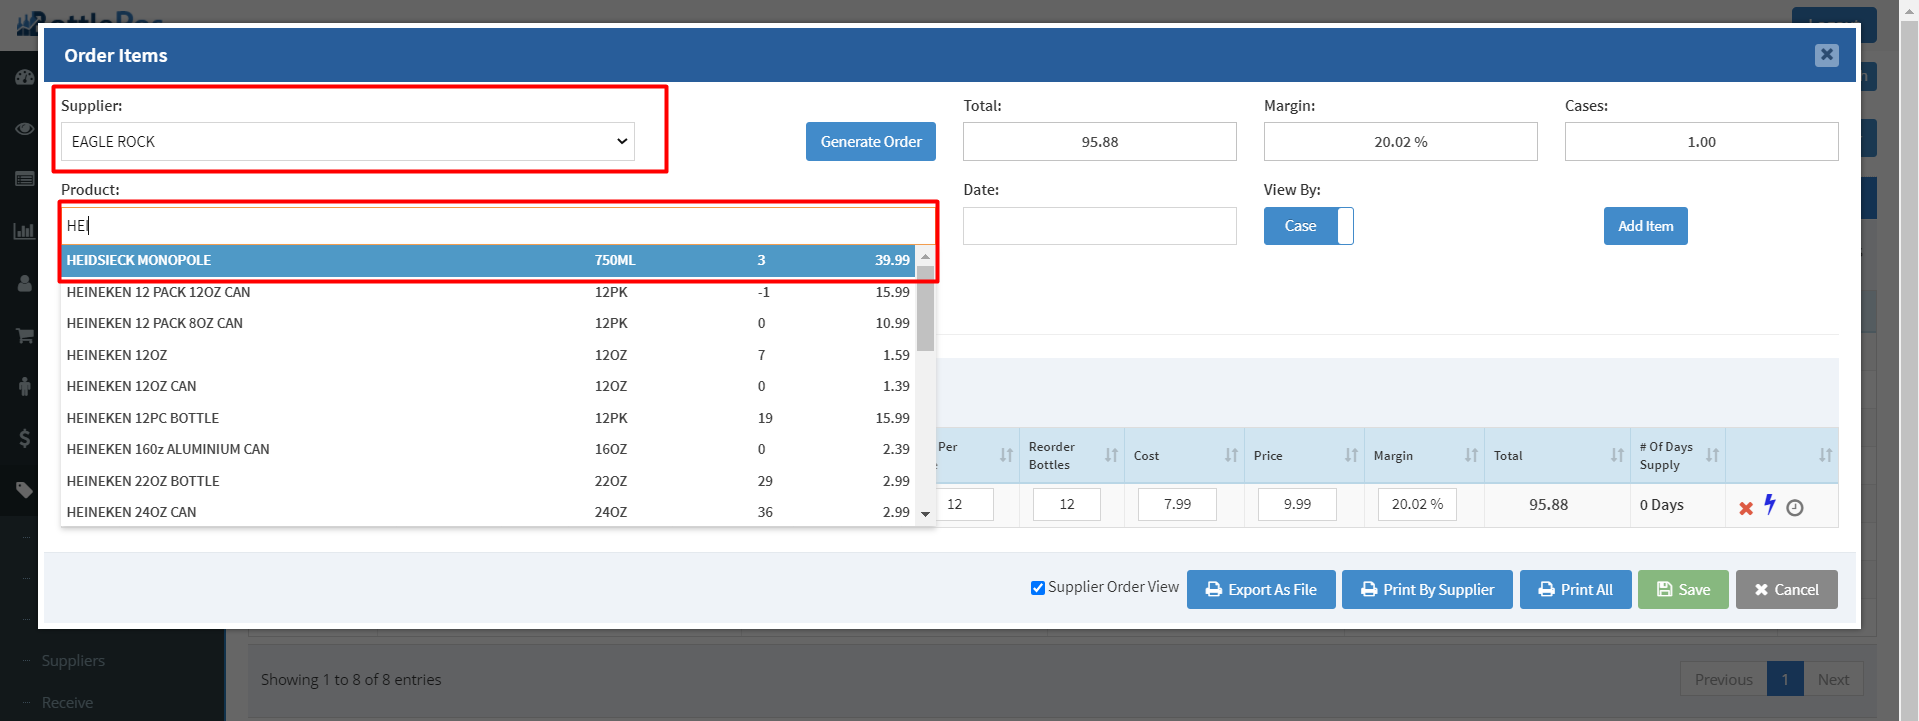Click the empty Date field
Image resolution: width=1919 pixels, height=721 pixels.
pos(1100,226)
